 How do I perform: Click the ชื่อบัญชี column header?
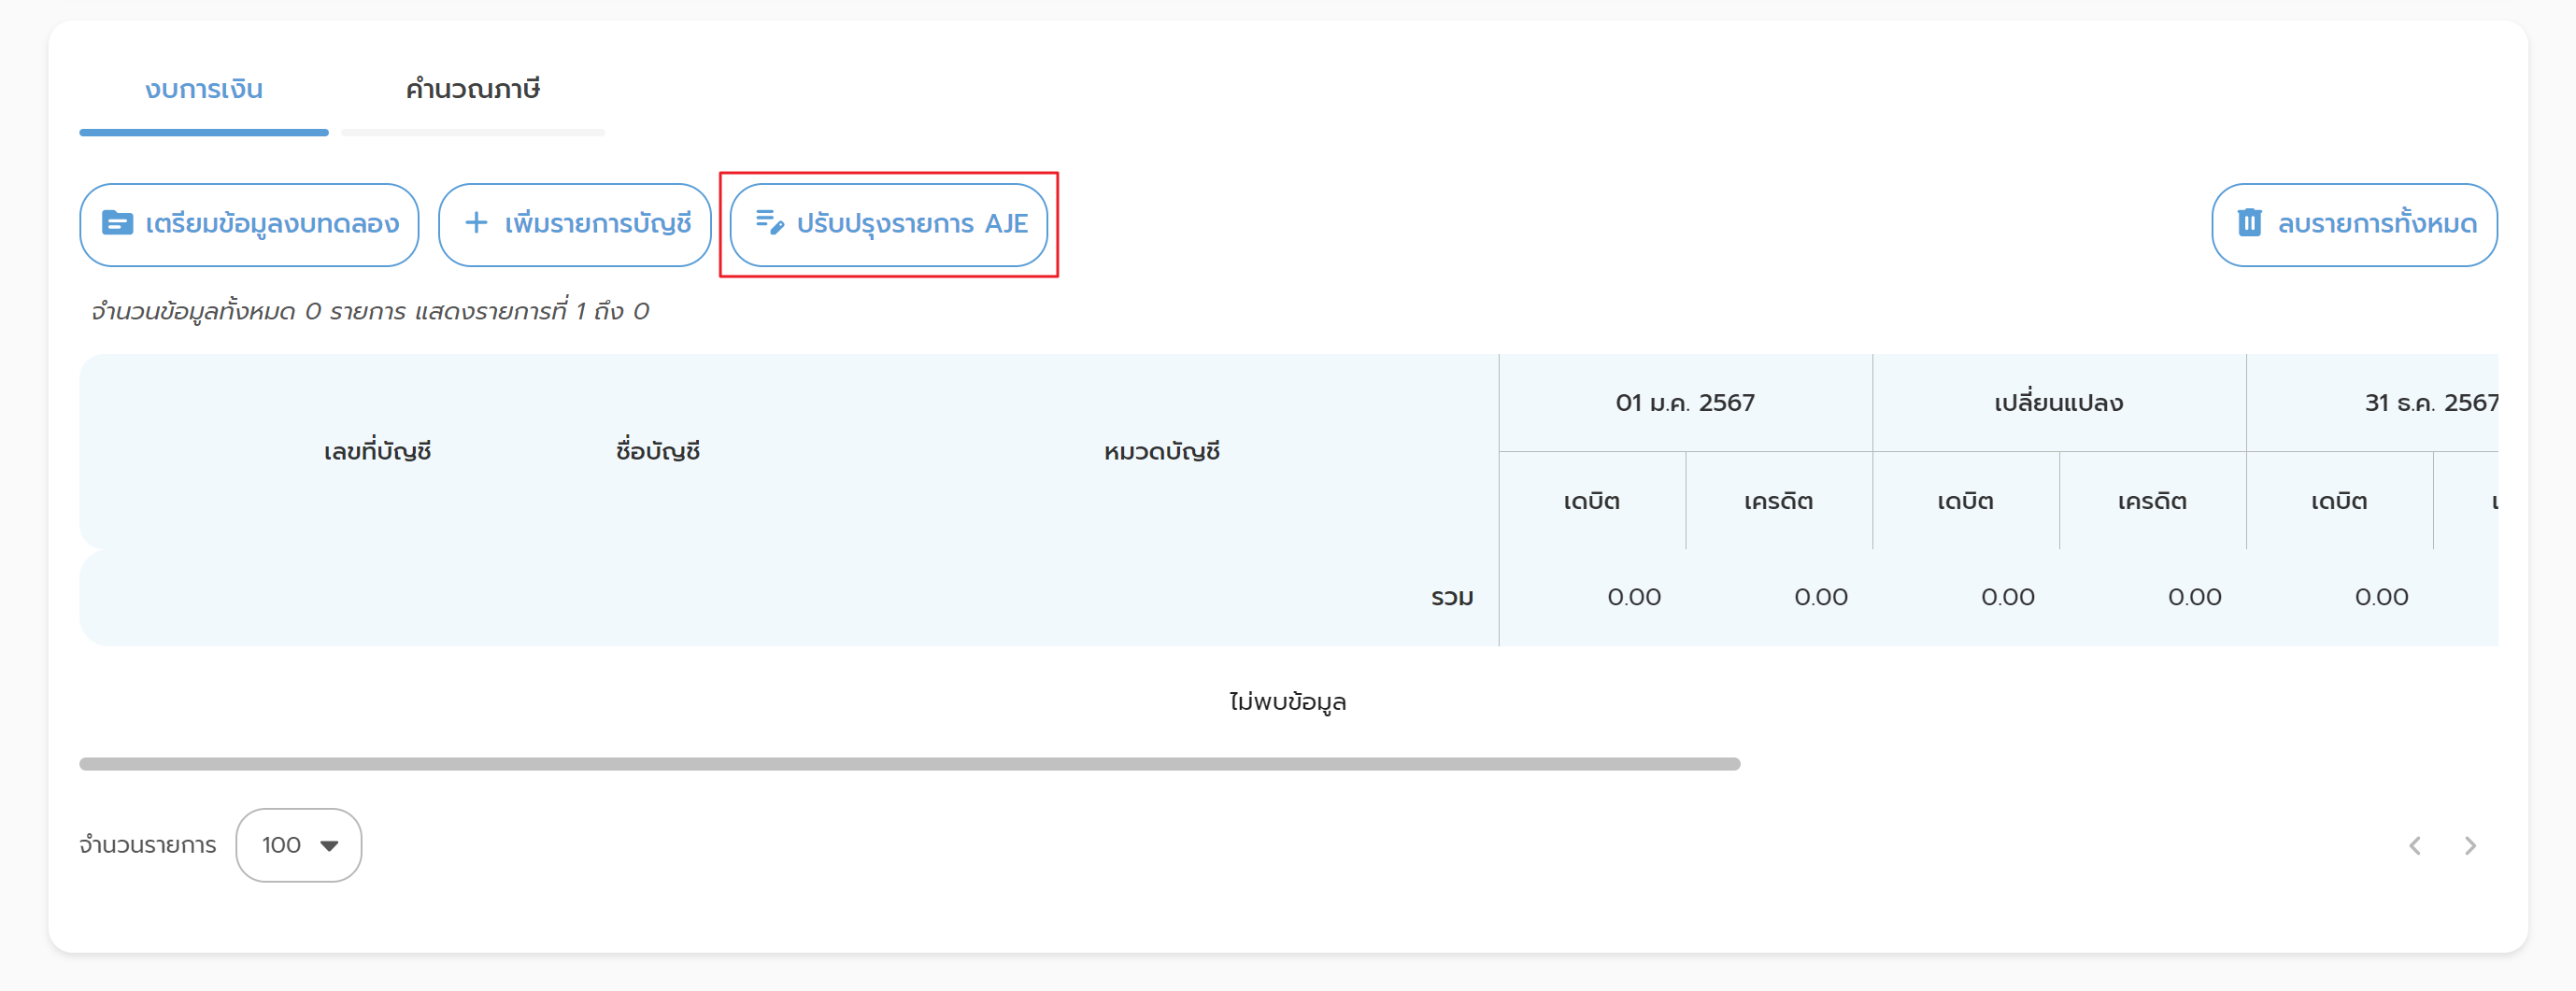point(657,452)
